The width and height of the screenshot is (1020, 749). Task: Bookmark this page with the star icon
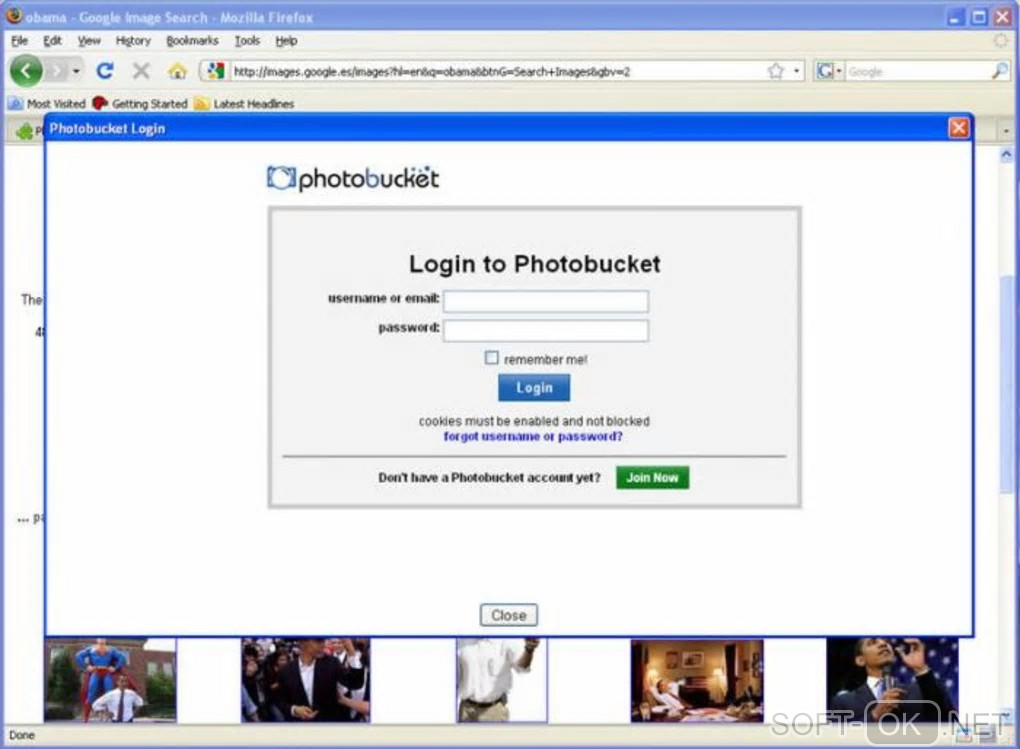[x=775, y=71]
